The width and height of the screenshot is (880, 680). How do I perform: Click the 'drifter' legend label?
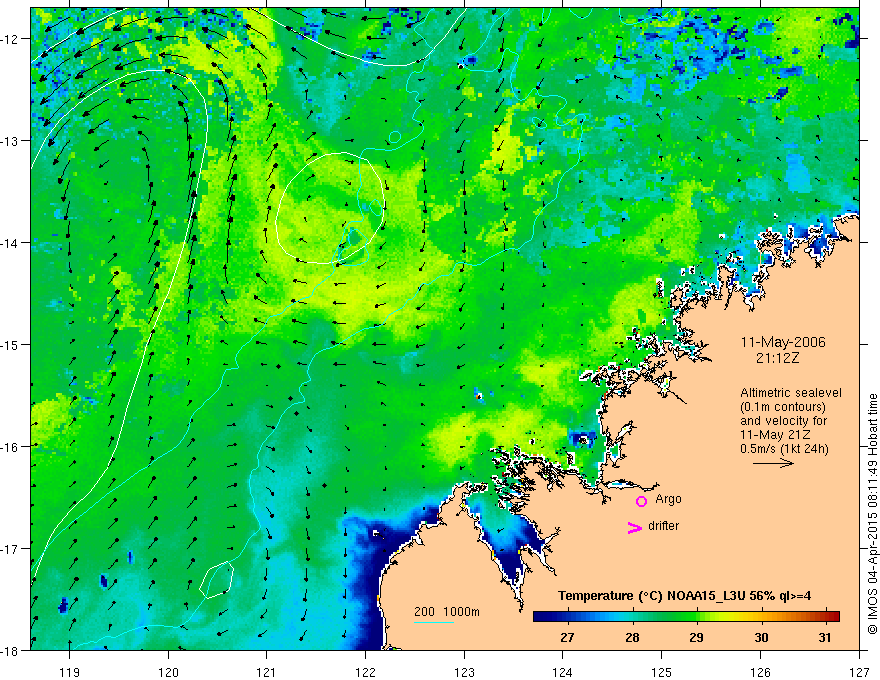pos(663,526)
